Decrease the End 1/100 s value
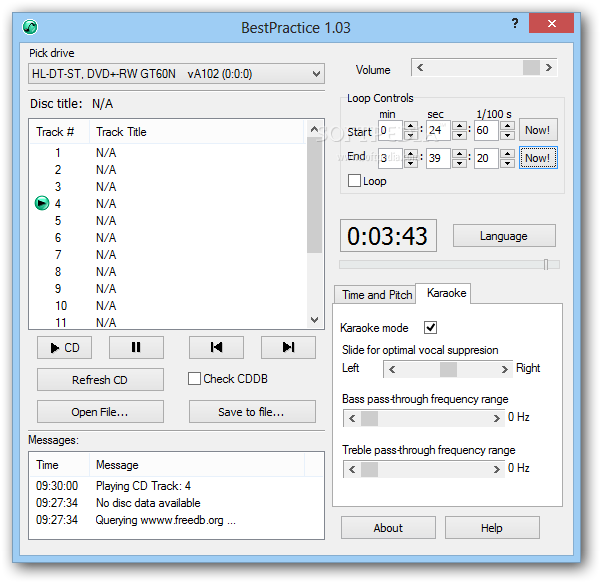The height and width of the screenshot is (583, 601). coord(507,163)
